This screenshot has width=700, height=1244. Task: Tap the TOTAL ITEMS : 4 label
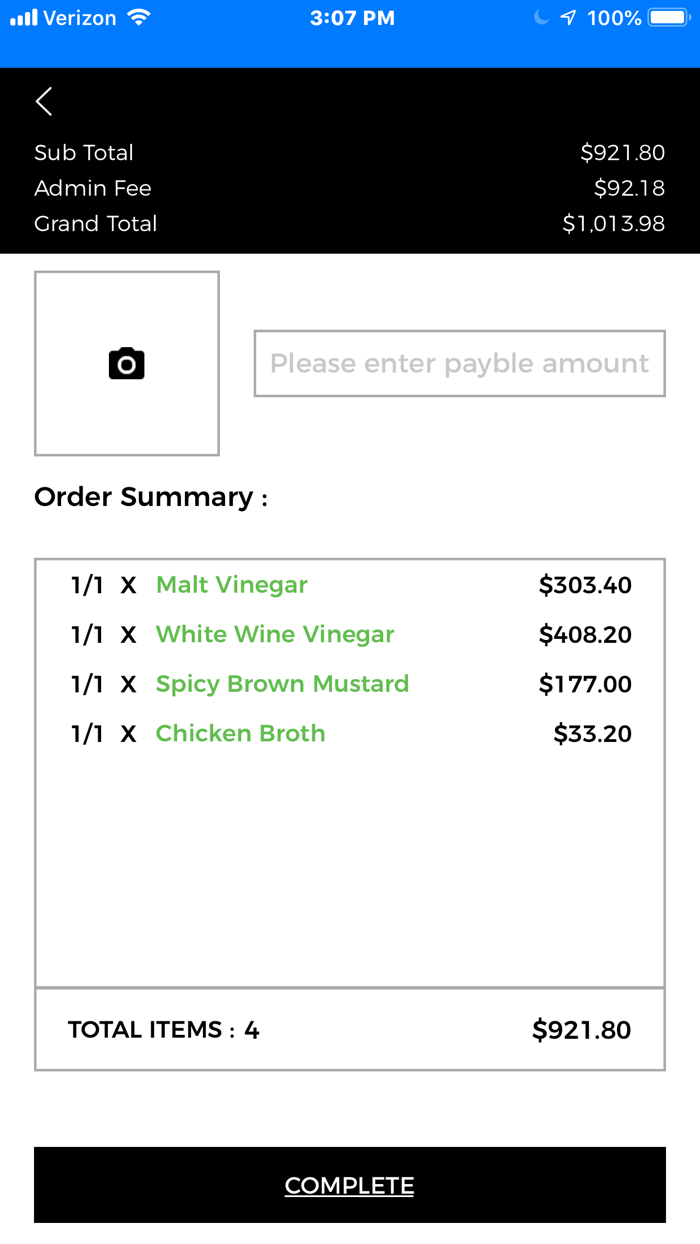point(163,1030)
